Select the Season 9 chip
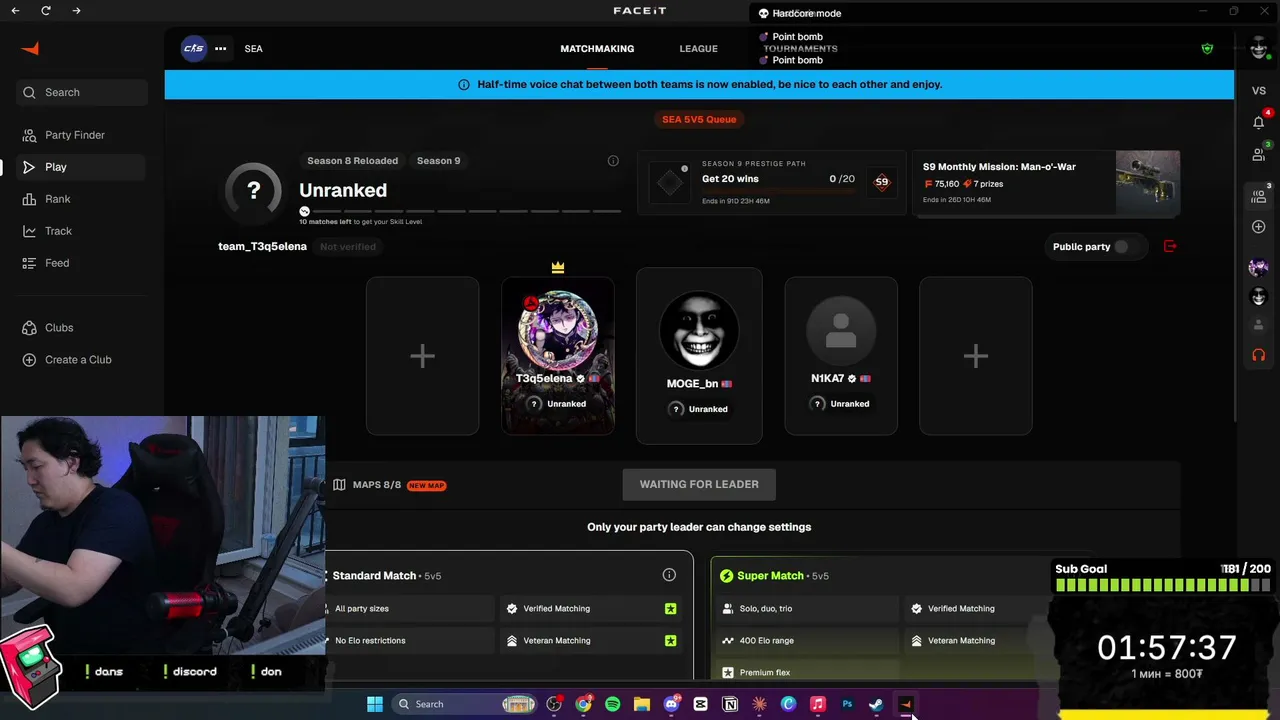The width and height of the screenshot is (1280, 720). (x=439, y=161)
